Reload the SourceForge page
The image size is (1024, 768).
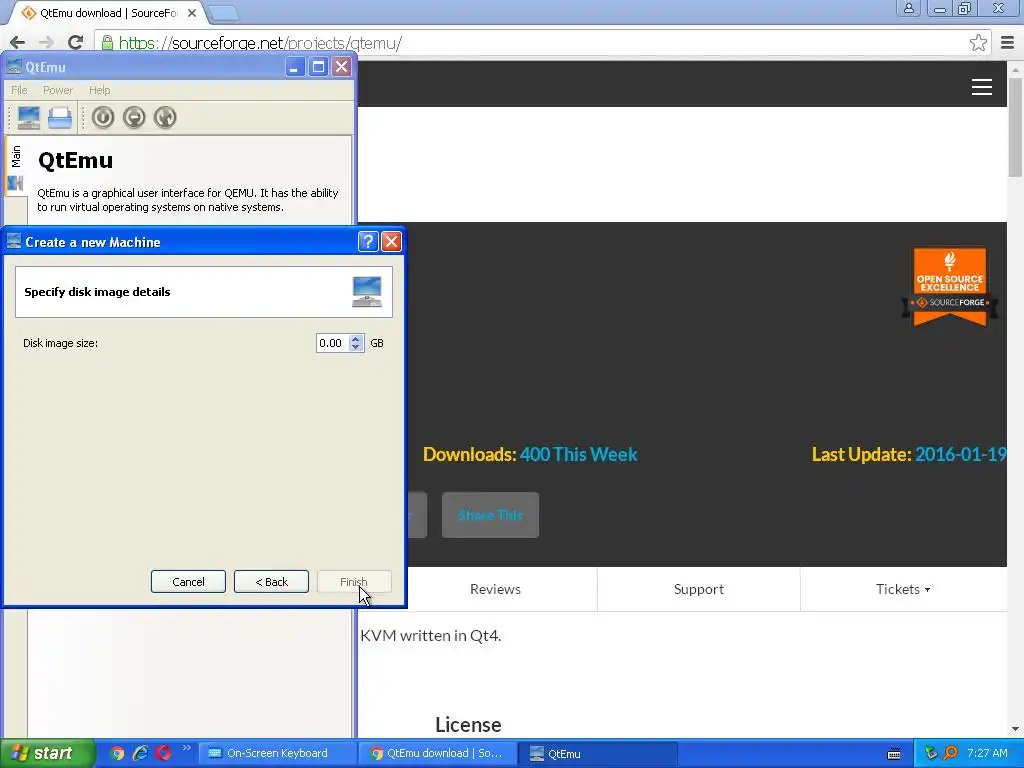[76, 43]
